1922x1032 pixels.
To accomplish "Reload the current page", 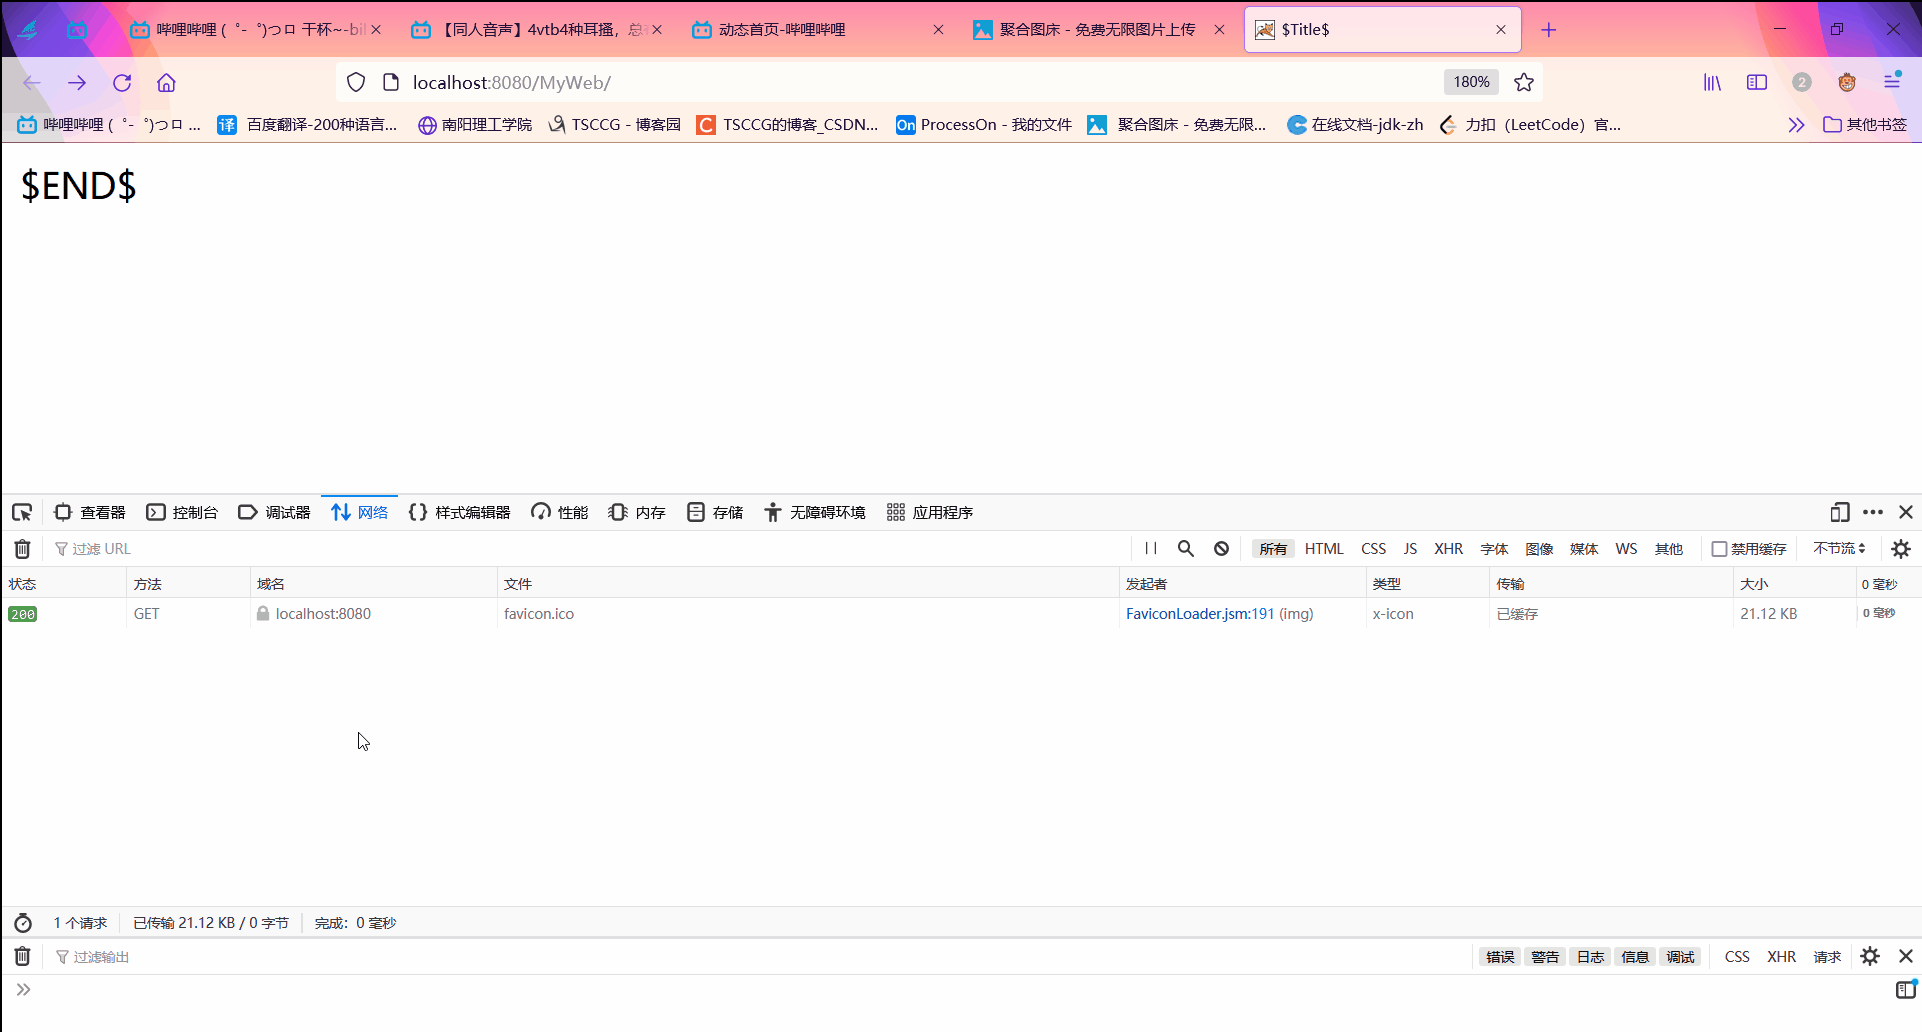I will point(122,83).
